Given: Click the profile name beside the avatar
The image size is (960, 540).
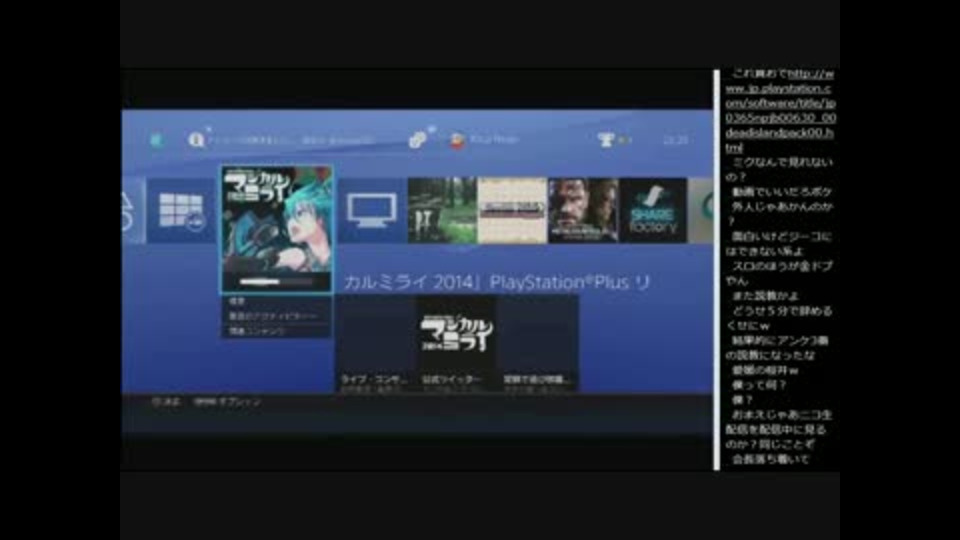Looking at the screenshot, I should pos(494,140).
